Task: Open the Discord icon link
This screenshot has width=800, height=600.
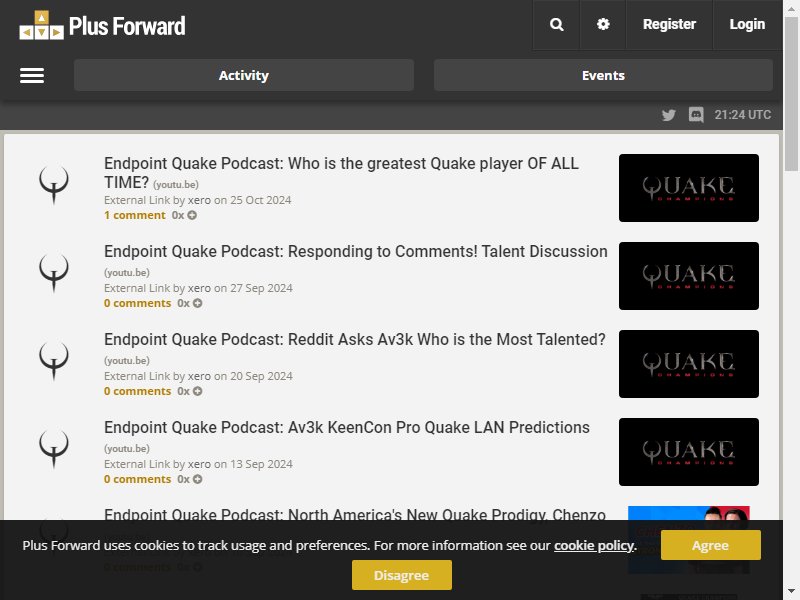Action: (x=696, y=115)
